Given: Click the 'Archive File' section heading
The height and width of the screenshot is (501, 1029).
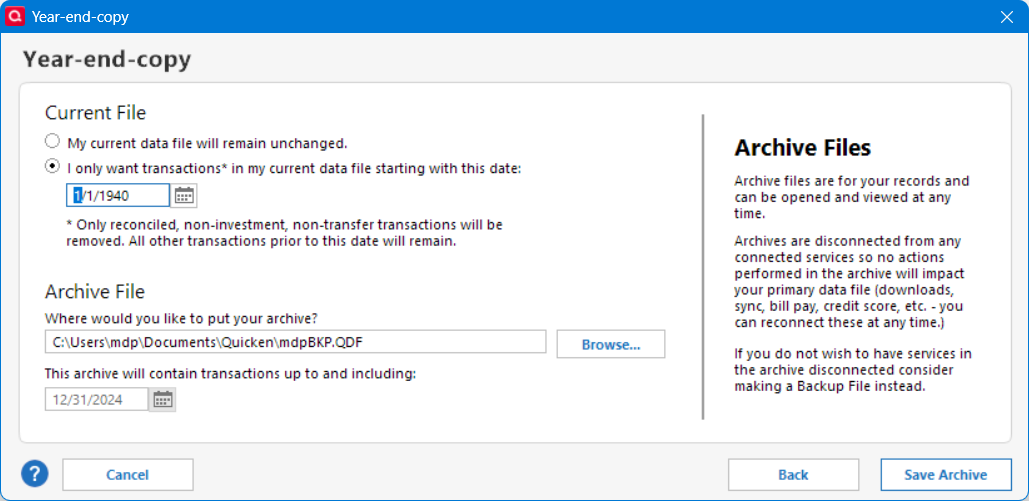Looking at the screenshot, I should click(95, 291).
